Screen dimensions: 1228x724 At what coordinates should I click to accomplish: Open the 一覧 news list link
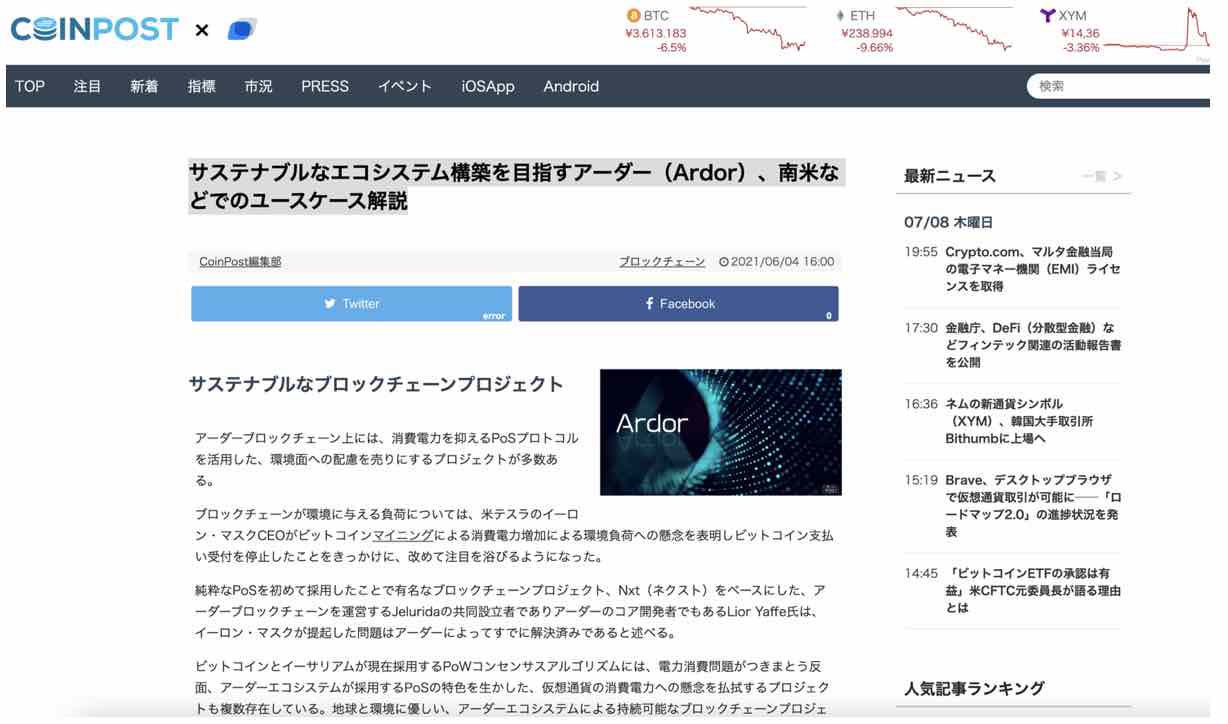click(1102, 176)
